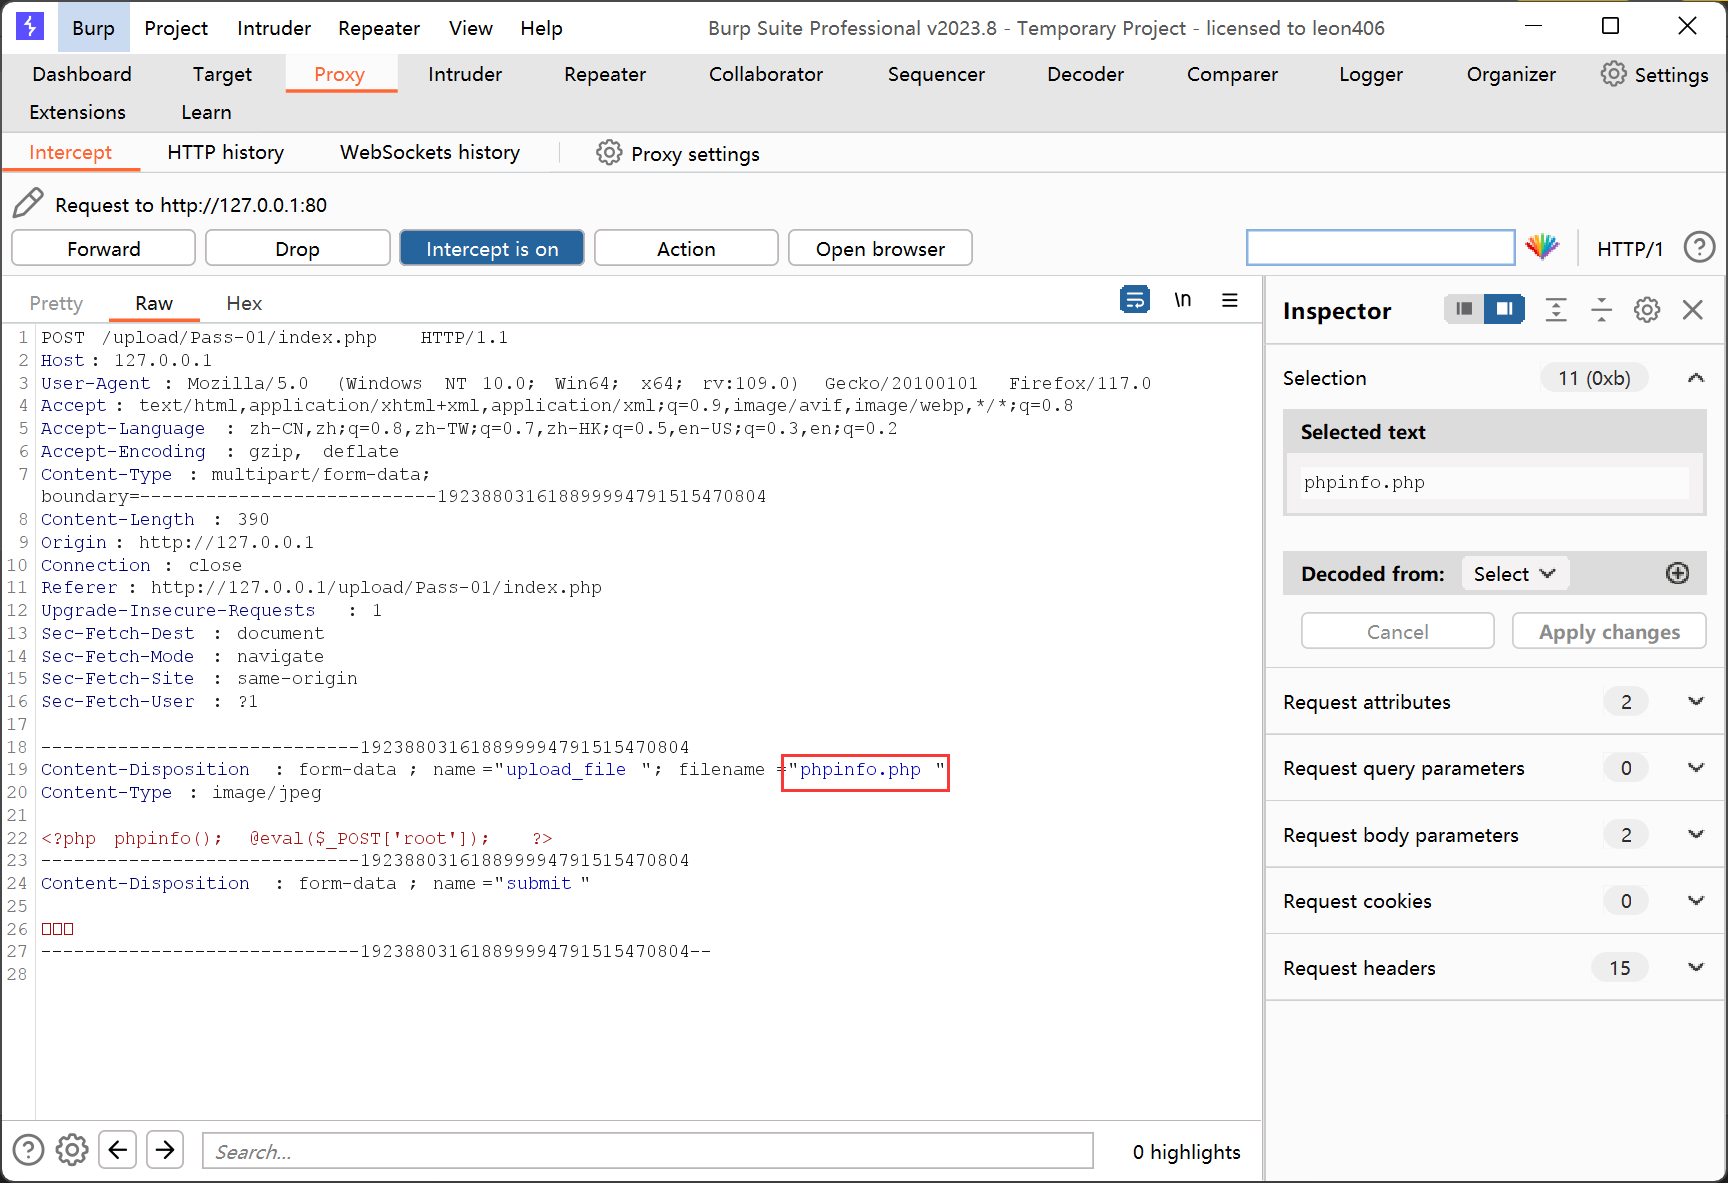Image resolution: width=1728 pixels, height=1183 pixels.
Task: Open Inspector settings gear icon
Action: 1647,309
